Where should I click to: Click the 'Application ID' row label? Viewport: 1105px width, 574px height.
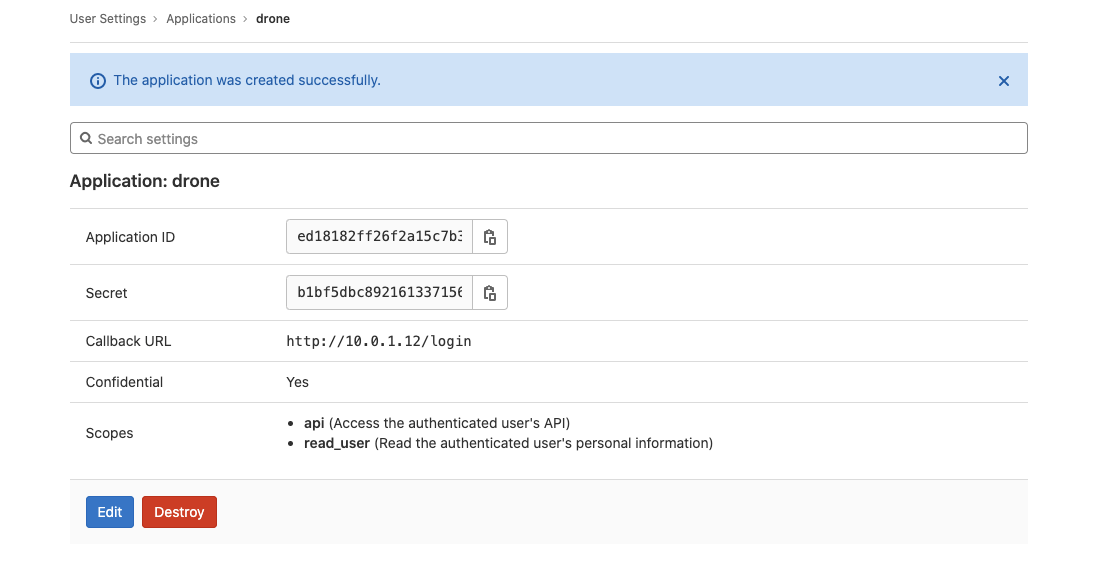tap(130, 237)
